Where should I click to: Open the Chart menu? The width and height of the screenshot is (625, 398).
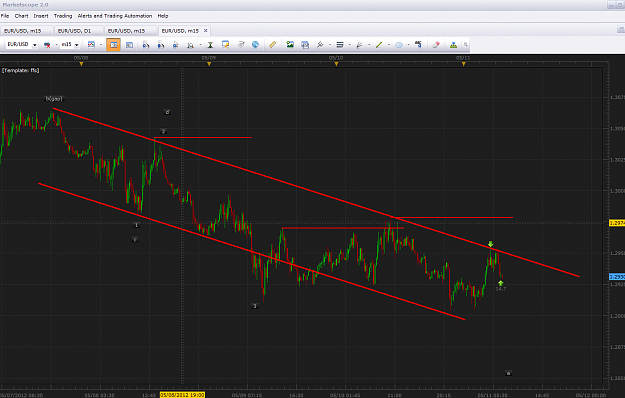point(22,16)
